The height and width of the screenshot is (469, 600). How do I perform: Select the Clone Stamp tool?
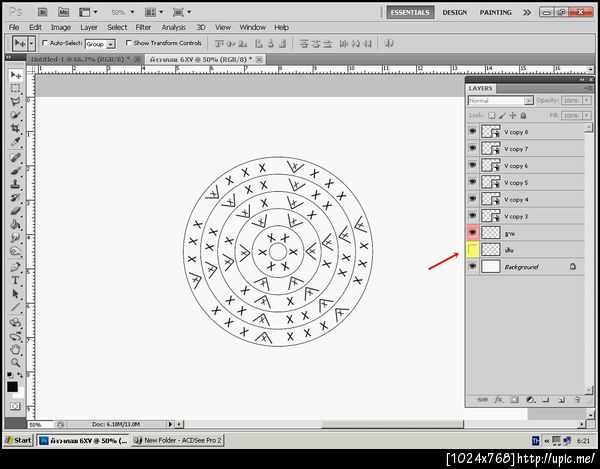[15, 184]
